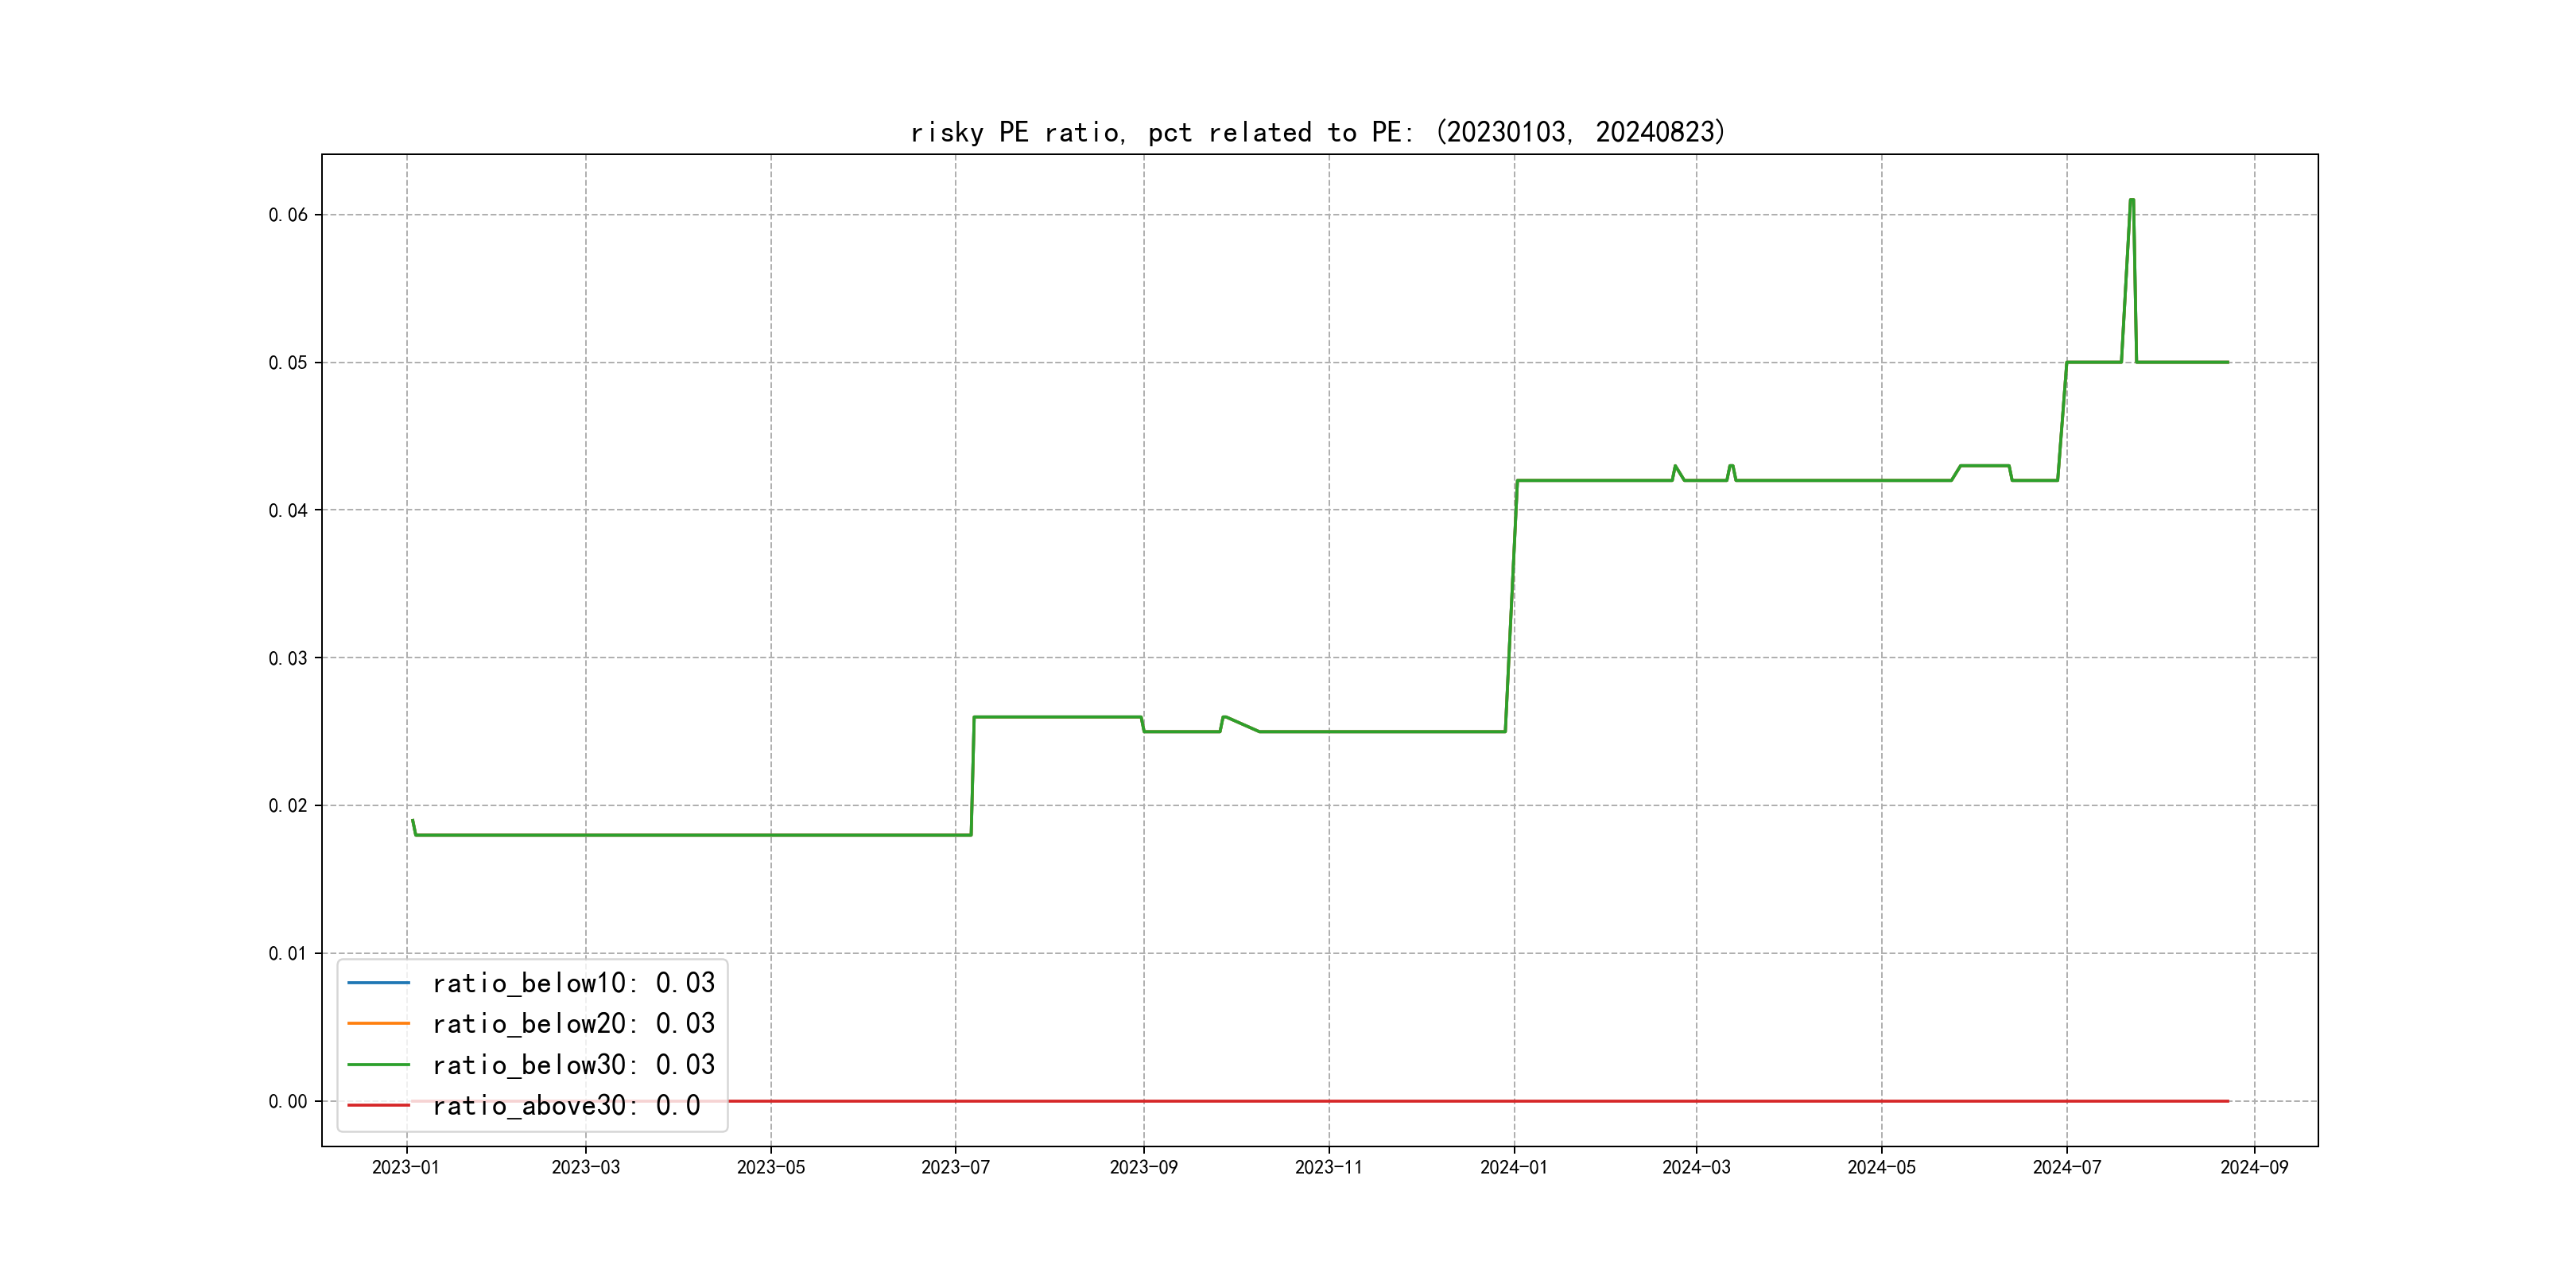Click the 2024-01 x-axis tick label

tap(1514, 1167)
